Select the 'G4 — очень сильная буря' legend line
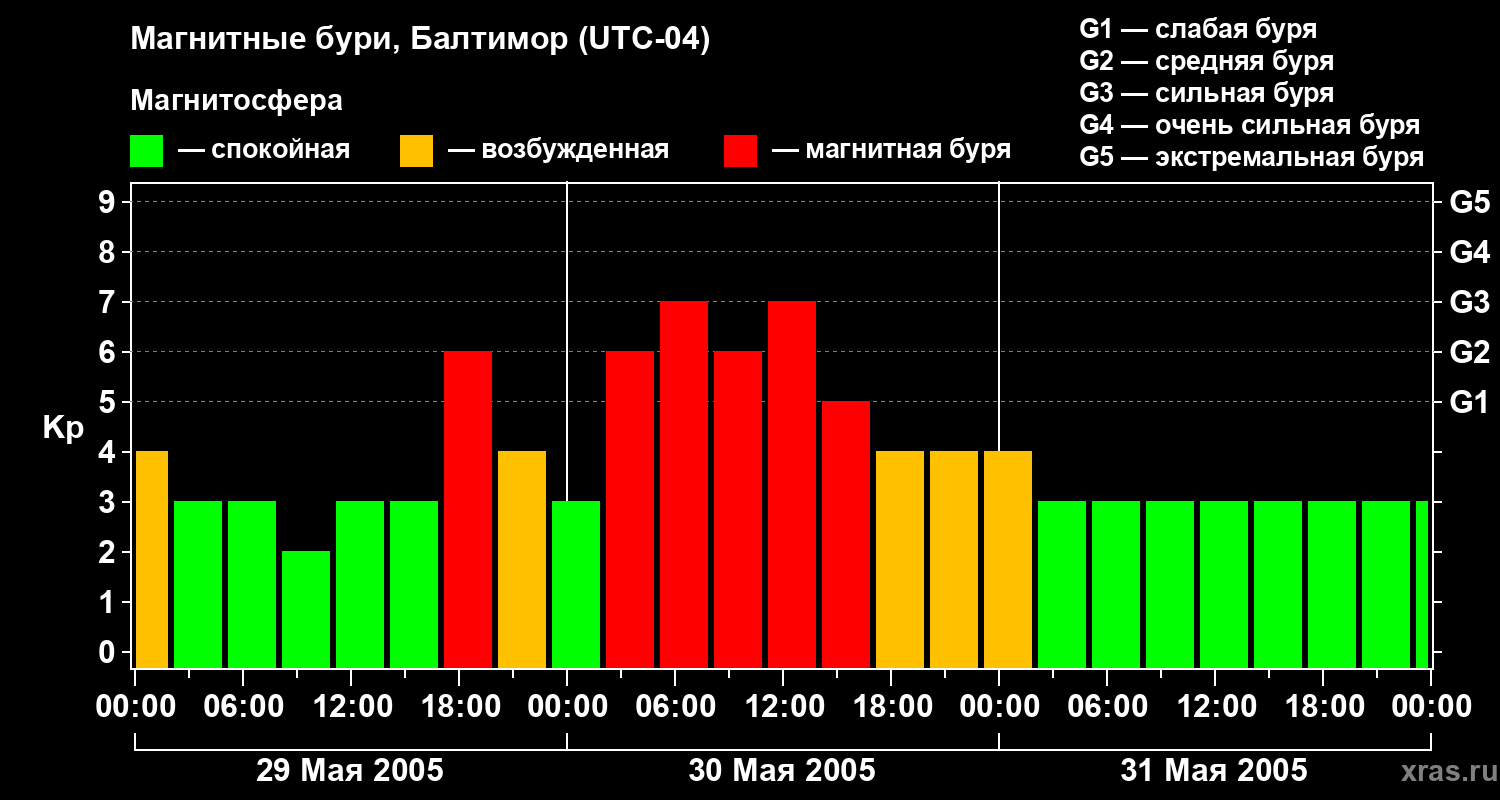Viewport: 1500px width, 800px height. pyautogui.click(x=1250, y=125)
